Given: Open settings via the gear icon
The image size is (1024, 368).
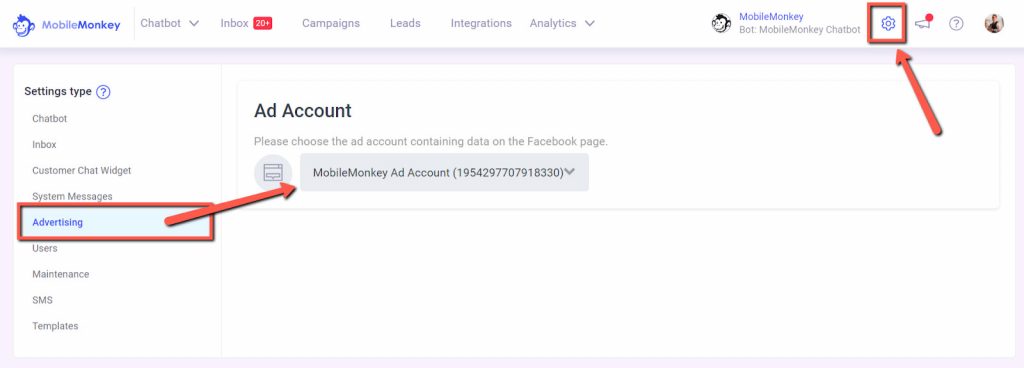Looking at the screenshot, I should tap(887, 23).
